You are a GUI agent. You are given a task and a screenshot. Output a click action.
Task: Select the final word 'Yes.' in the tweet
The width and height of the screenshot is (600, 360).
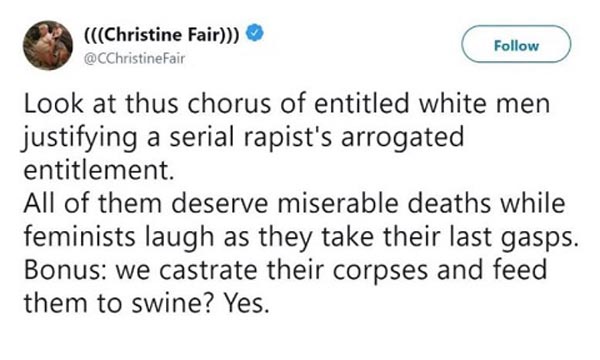point(247,304)
